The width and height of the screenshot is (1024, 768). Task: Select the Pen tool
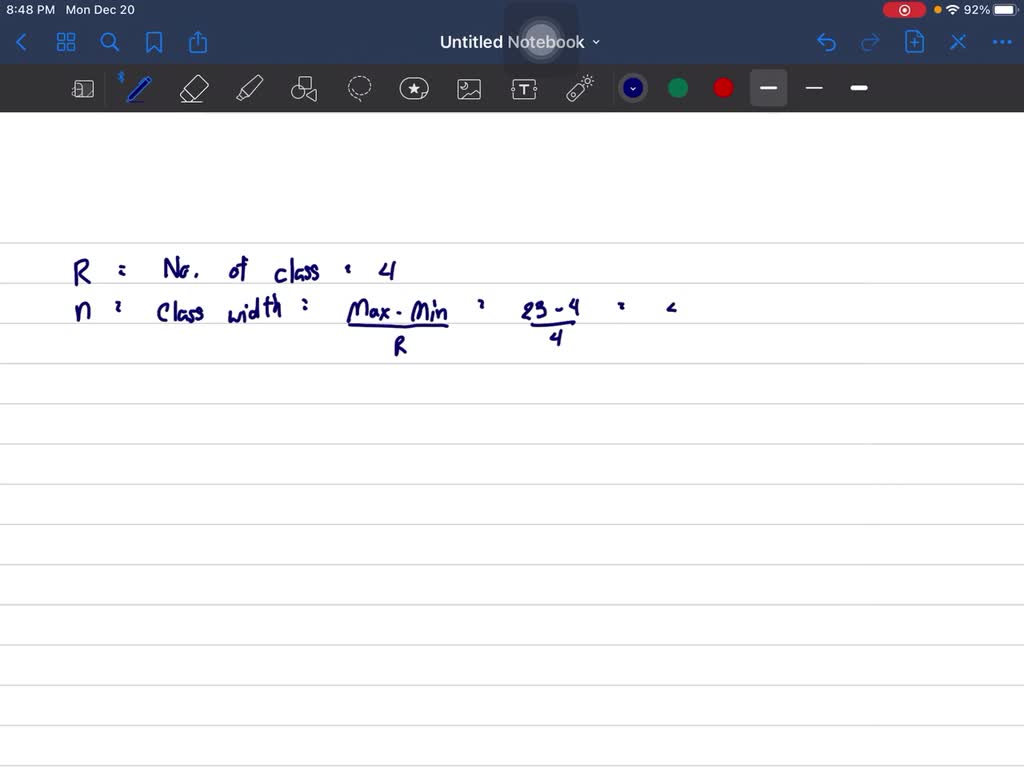(138, 88)
